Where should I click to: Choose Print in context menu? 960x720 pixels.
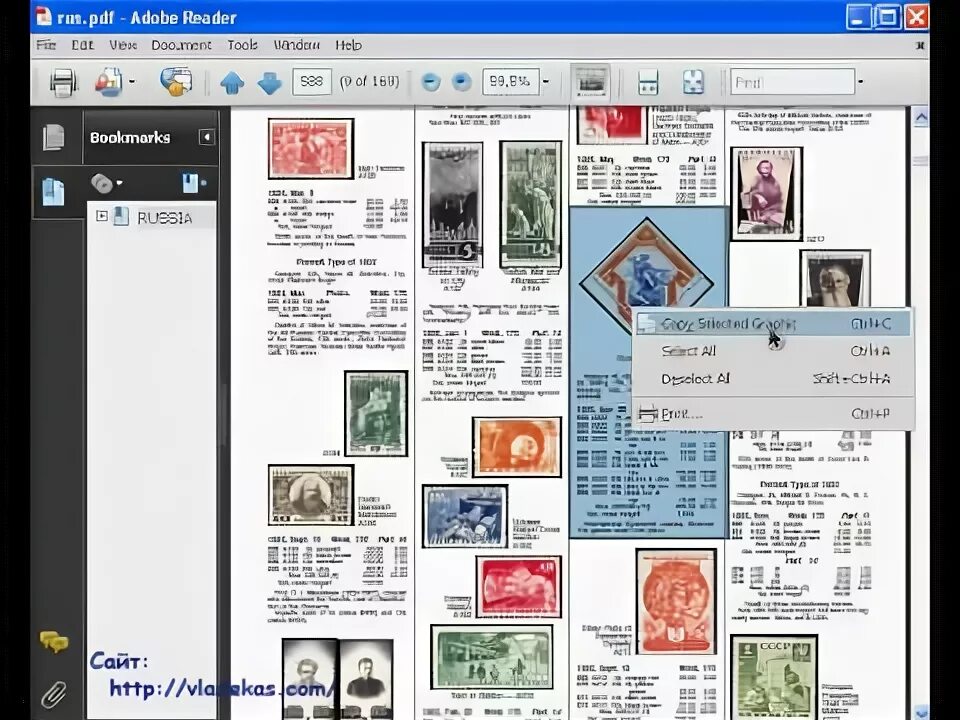(x=772, y=414)
